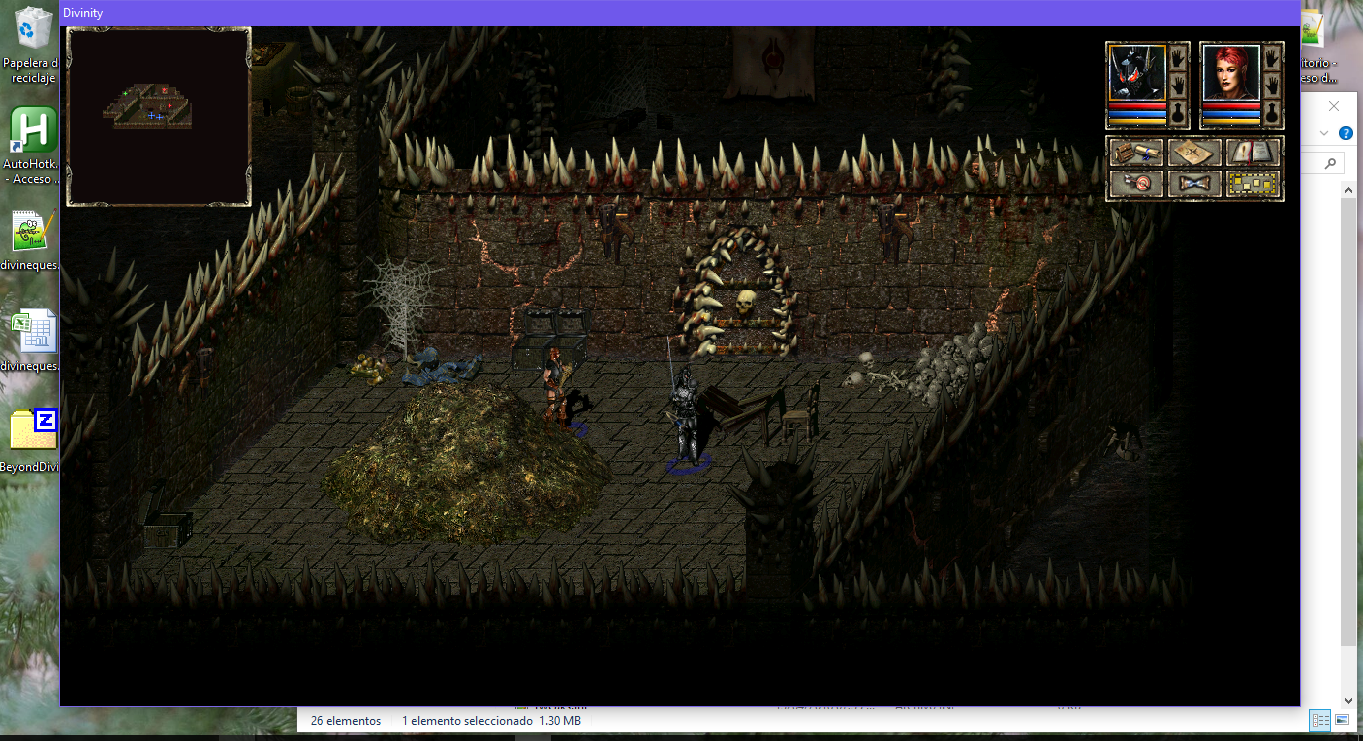Click the red-haired woman's potion flask slot
The image size is (1363, 741).
pos(1273,111)
